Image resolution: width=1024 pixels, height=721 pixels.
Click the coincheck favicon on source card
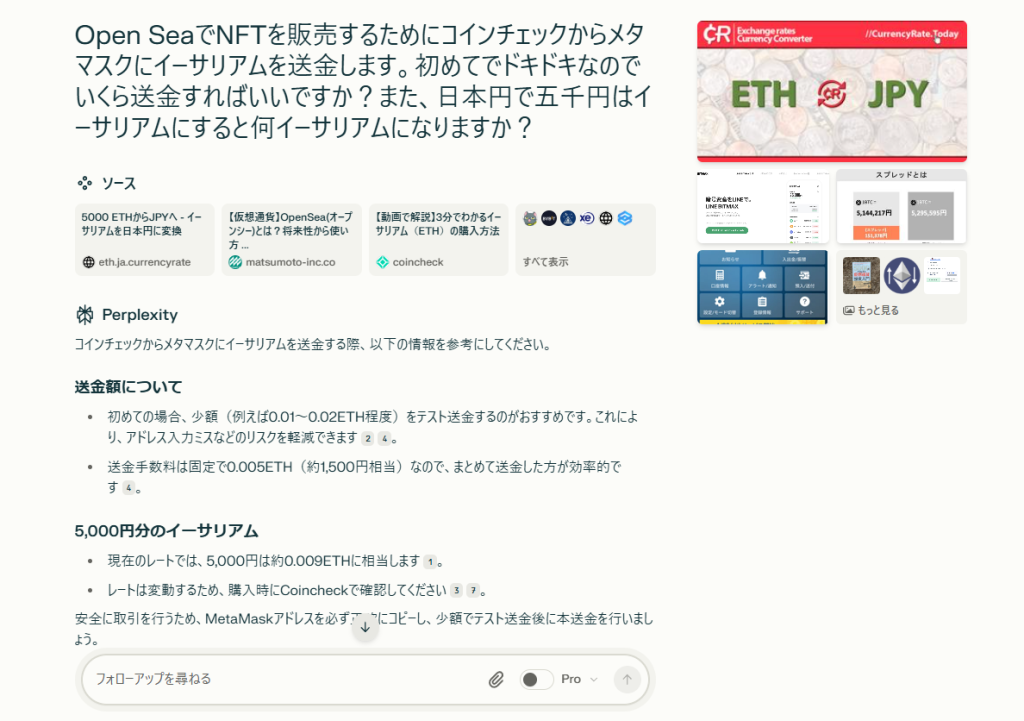382,262
